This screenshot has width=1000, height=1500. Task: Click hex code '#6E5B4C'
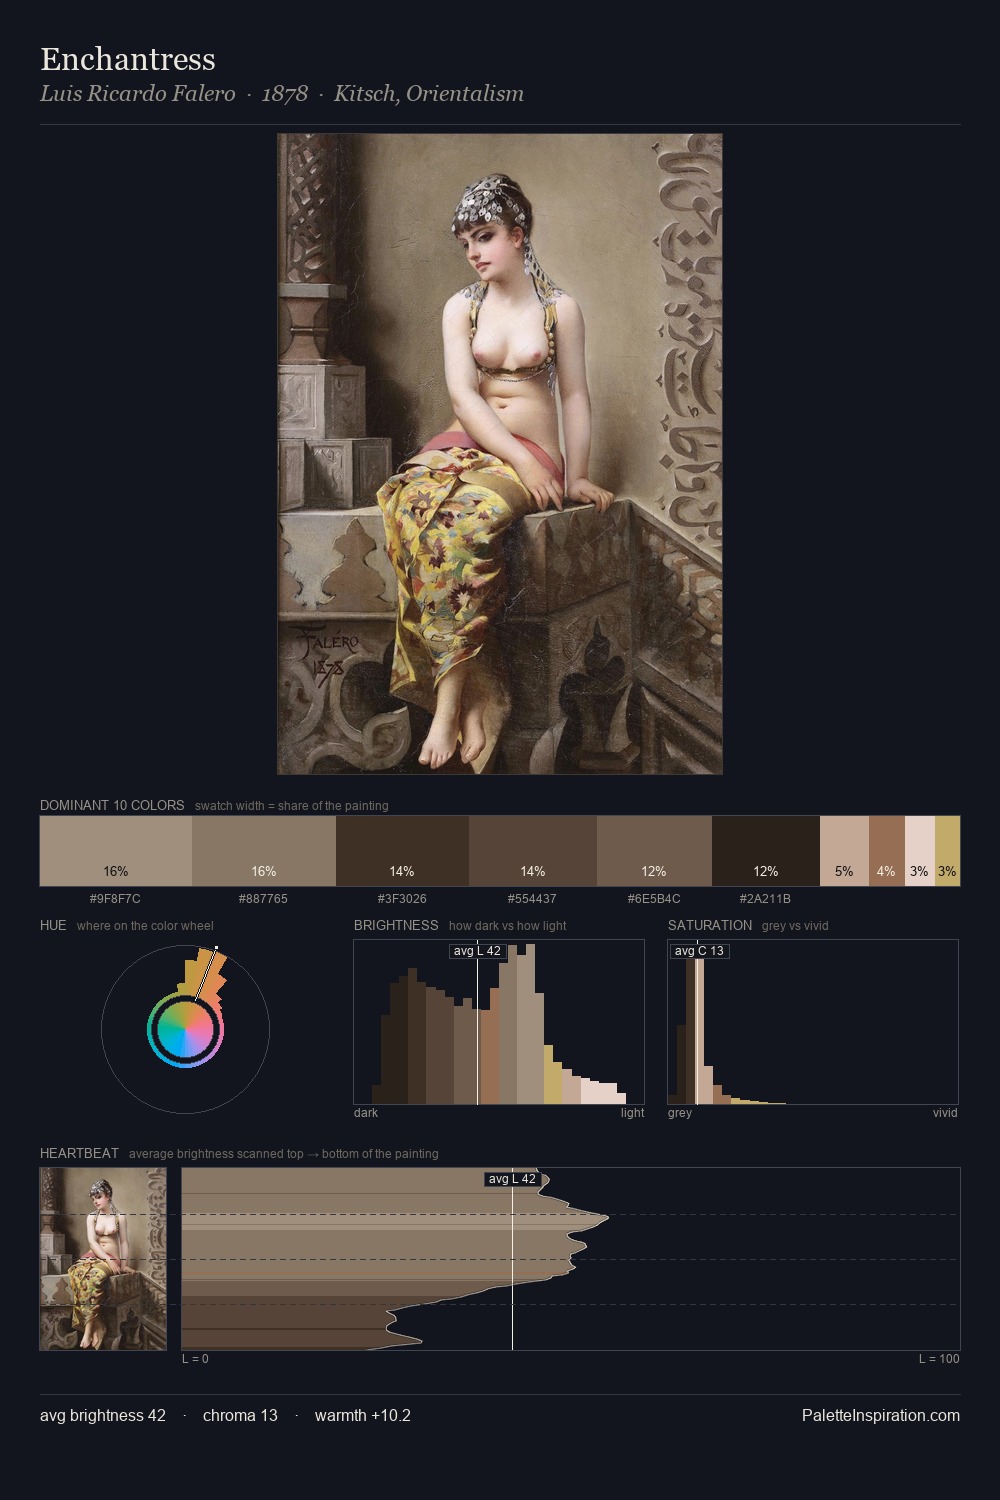(654, 898)
